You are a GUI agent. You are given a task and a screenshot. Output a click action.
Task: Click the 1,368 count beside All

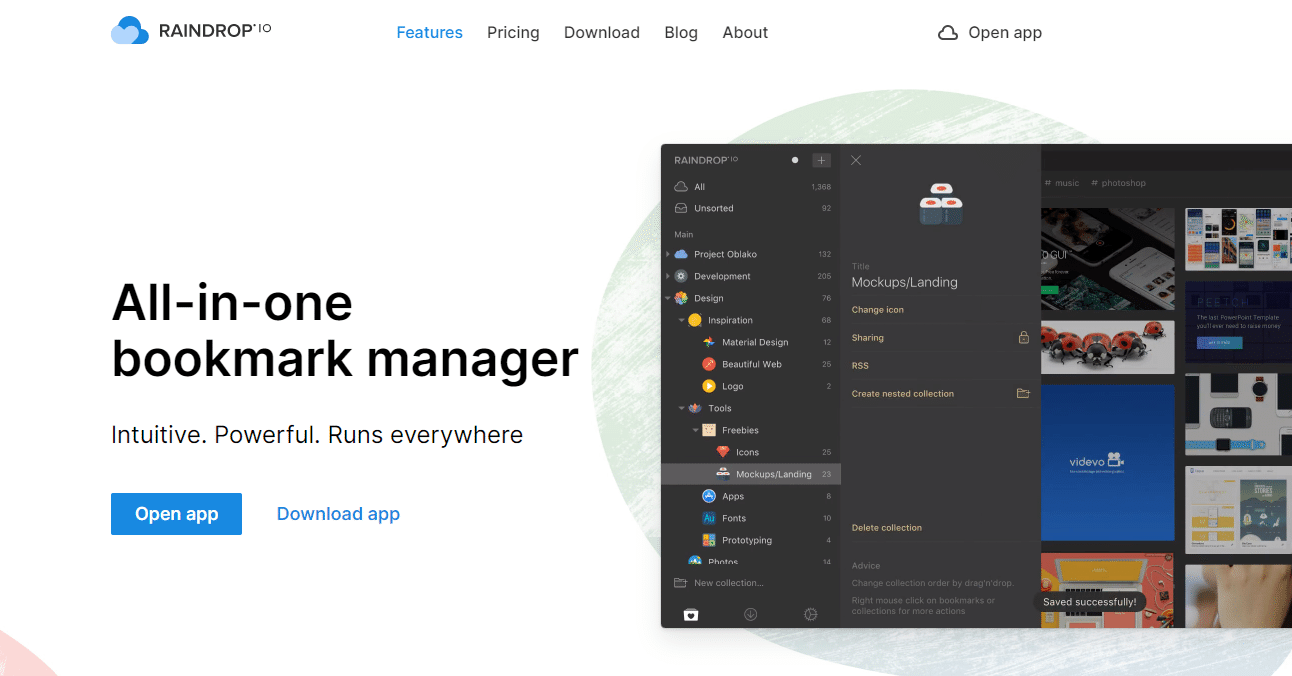(821, 187)
